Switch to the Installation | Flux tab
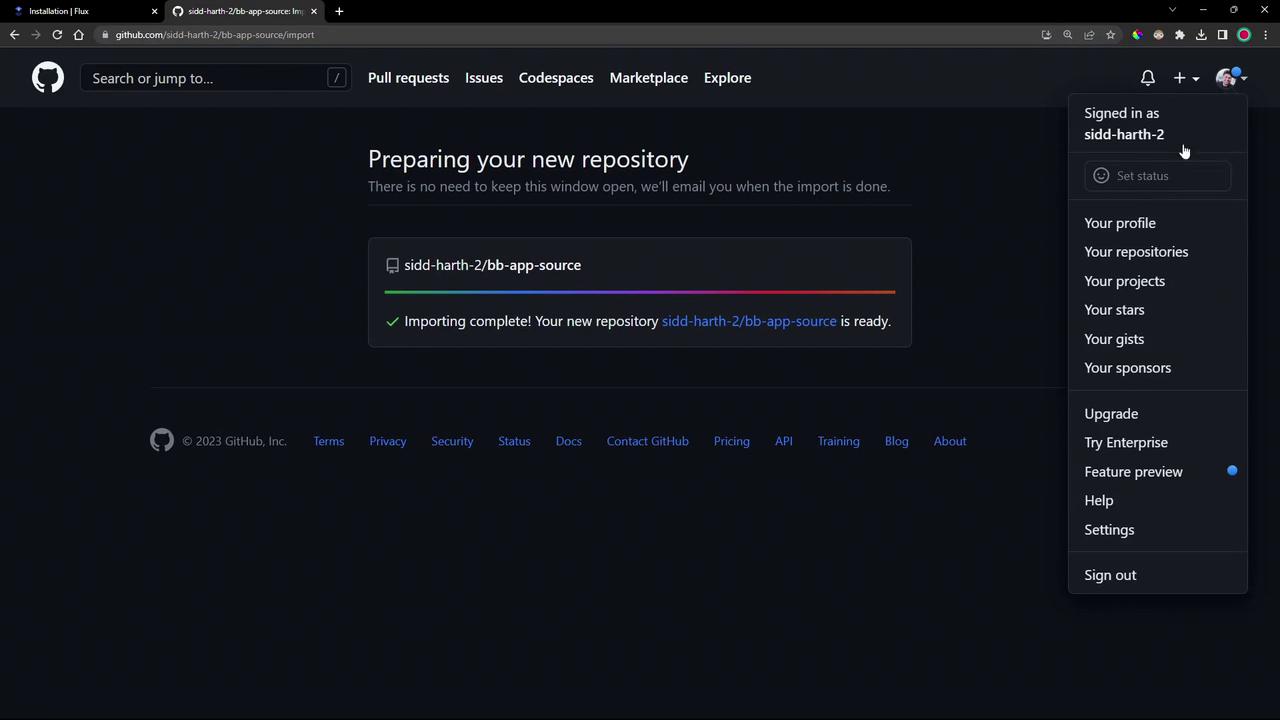Image resolution: width=1280 pixels, height=720 pixels. coord(82,11)
